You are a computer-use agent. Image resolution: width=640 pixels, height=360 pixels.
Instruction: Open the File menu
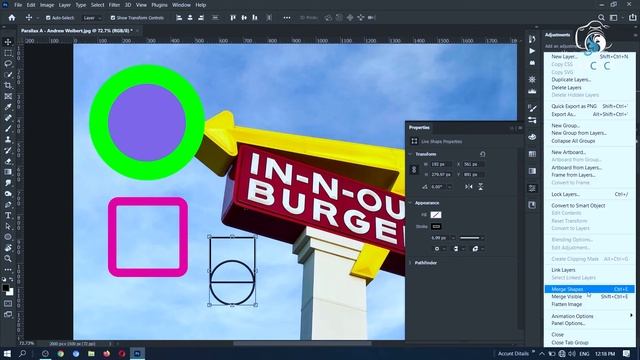[18, 5]
